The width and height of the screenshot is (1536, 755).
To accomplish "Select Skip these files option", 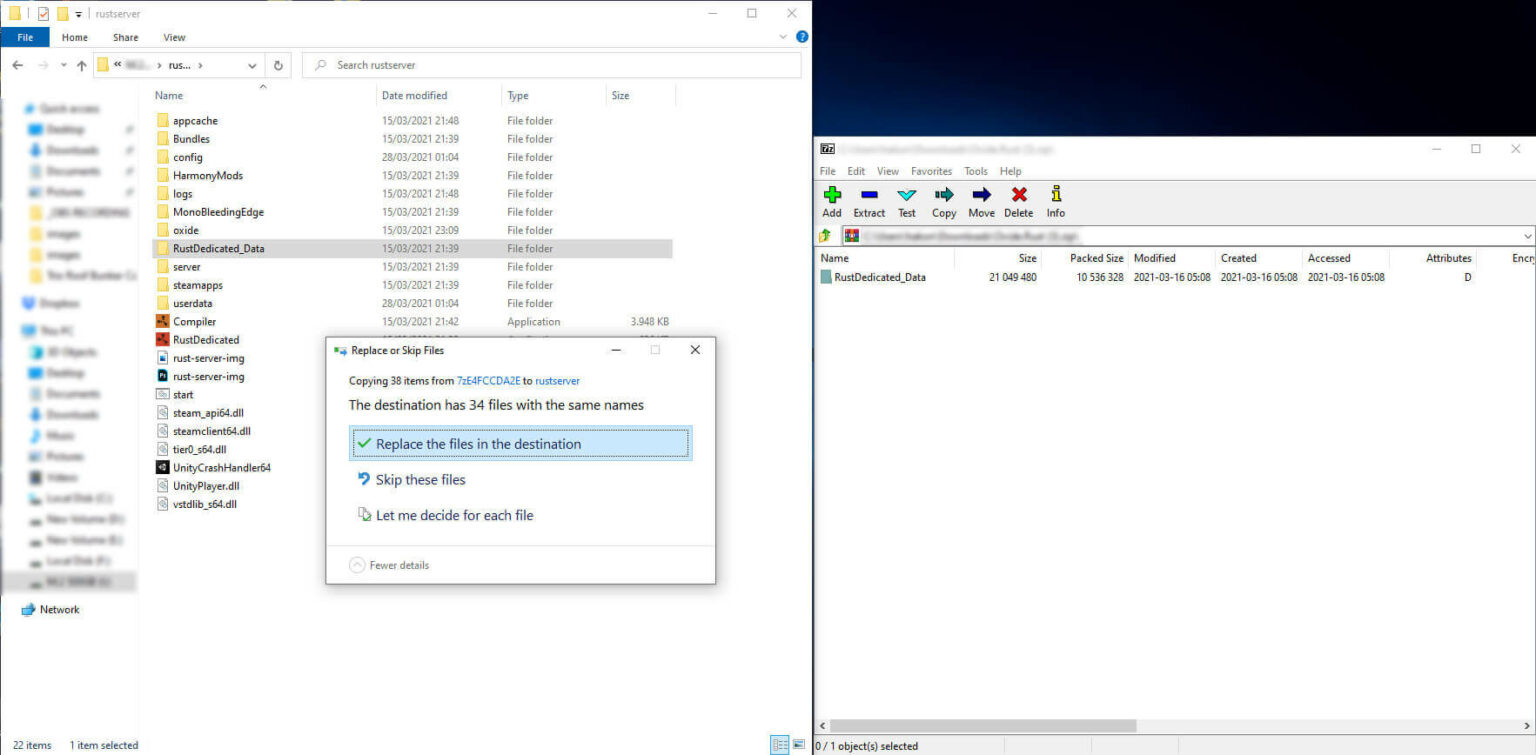I will coord(420,479).
